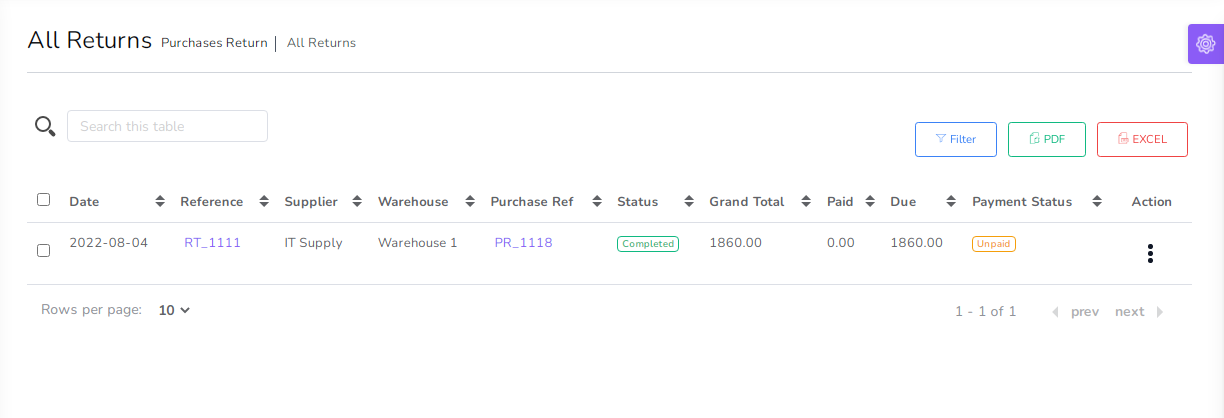Open return reference RT_1111 link
Screen dimensions: 1224x418
pos(212,243)
